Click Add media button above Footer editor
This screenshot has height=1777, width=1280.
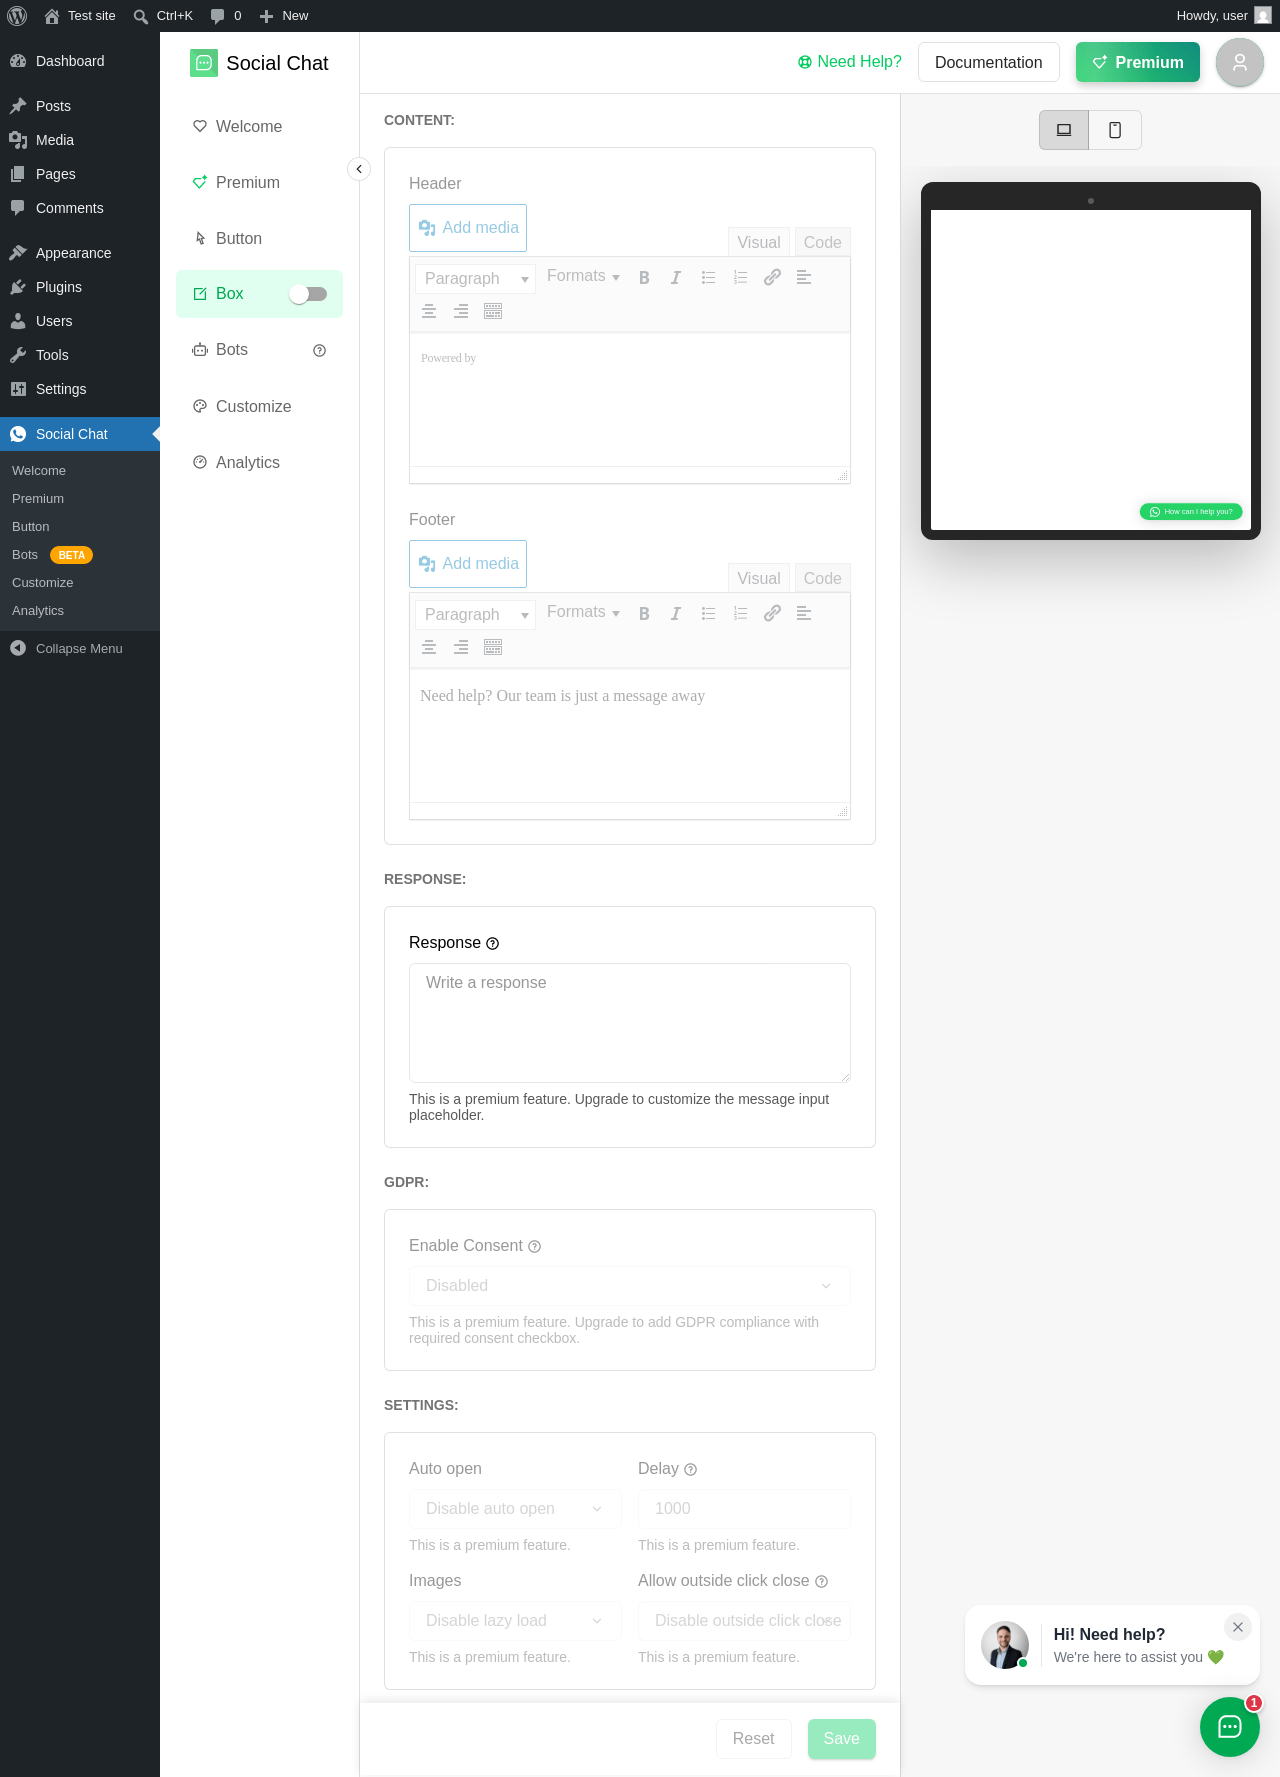pyautogui.click(x=468, y=564)
